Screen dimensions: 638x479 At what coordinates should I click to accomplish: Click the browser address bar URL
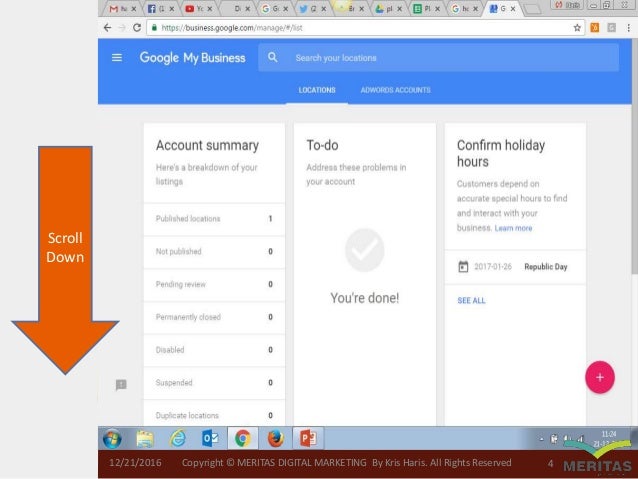point(232,28)
